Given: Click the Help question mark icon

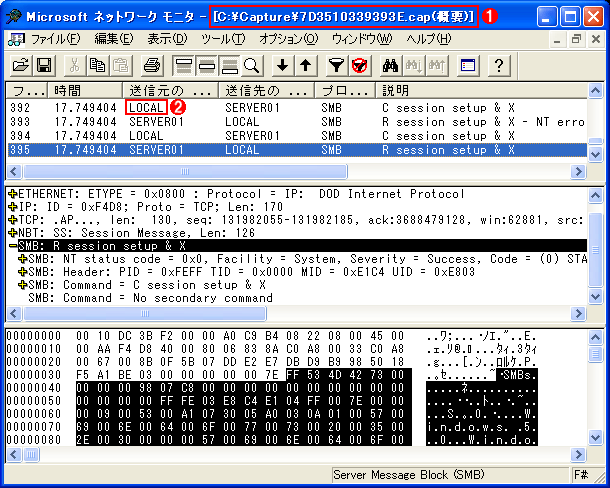Looking at the screenshot, I should (499, 65).
